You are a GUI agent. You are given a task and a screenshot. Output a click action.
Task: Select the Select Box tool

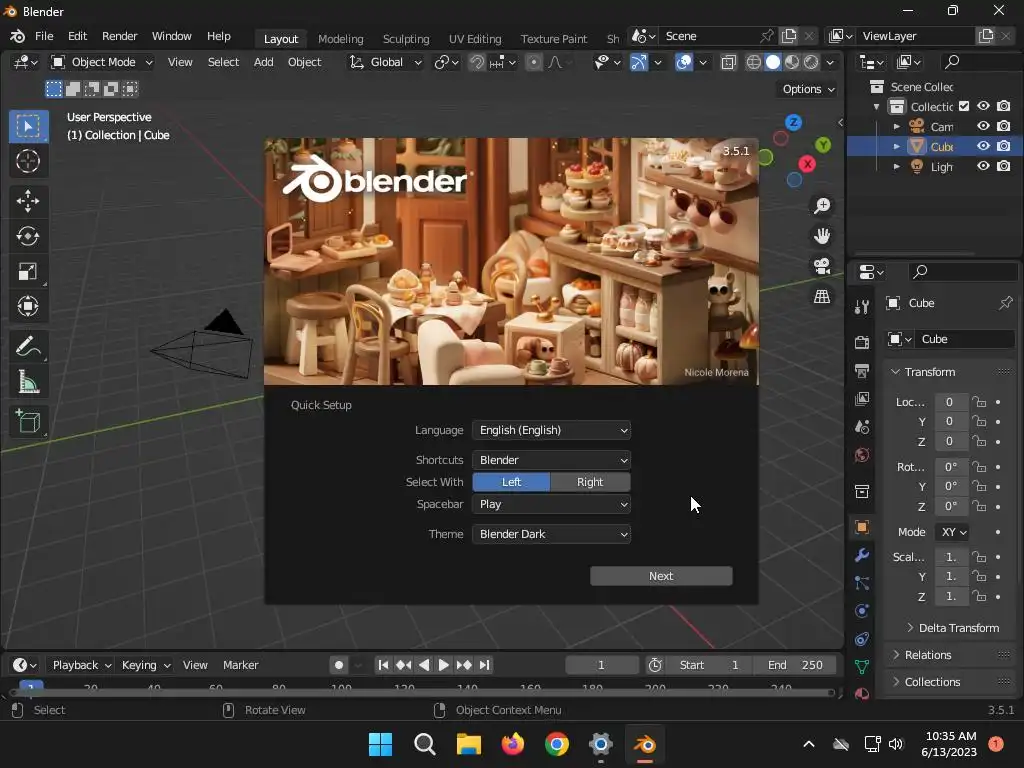[28, 126]
